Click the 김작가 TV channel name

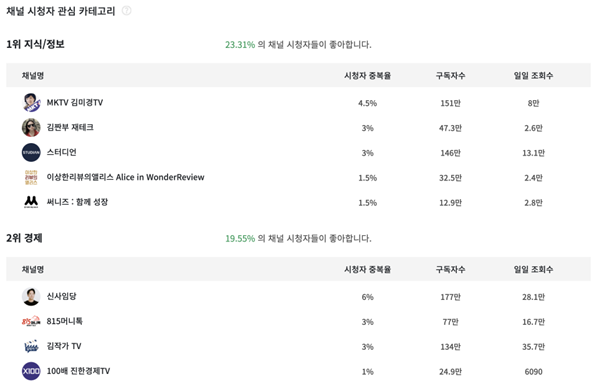tap(64, 346)
